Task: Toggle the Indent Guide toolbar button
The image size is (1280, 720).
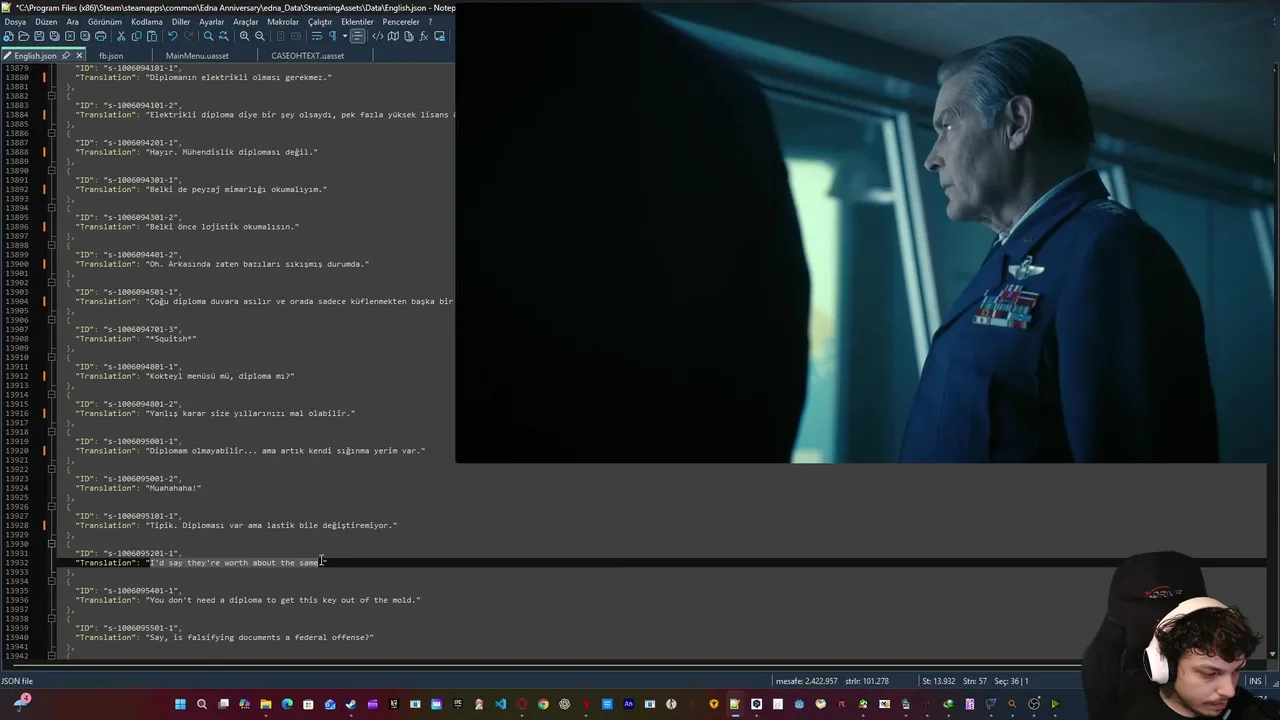Action: coord(357,36)
